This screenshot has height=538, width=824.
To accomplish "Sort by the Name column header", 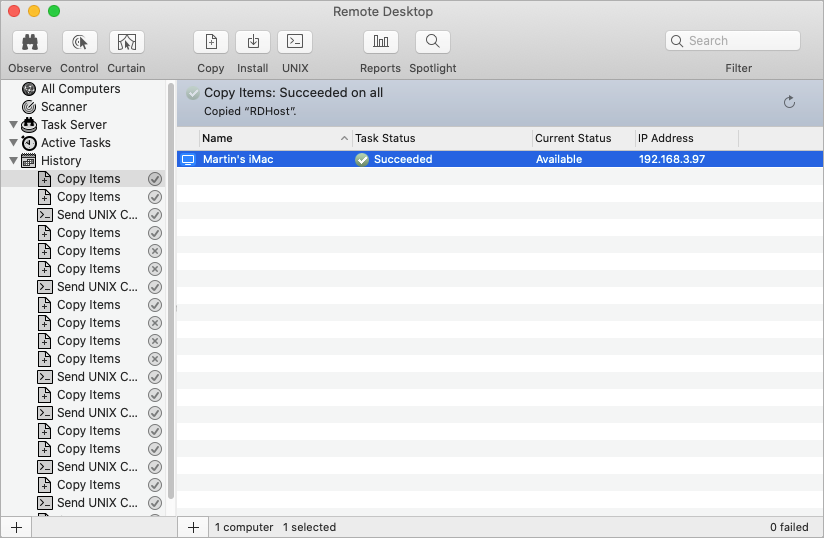I will coord(270,138).
